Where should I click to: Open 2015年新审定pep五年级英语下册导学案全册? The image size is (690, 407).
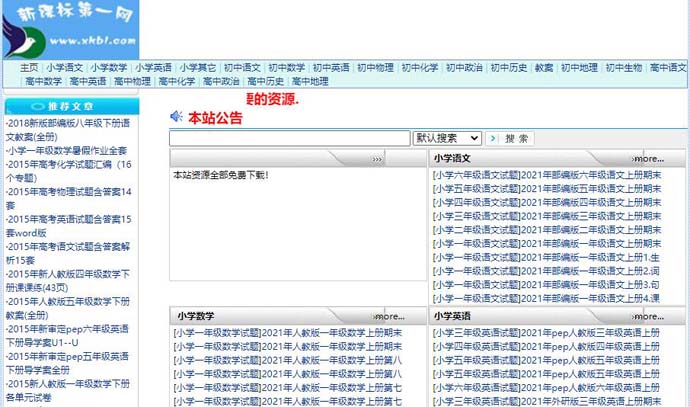(x=67, y=363)
